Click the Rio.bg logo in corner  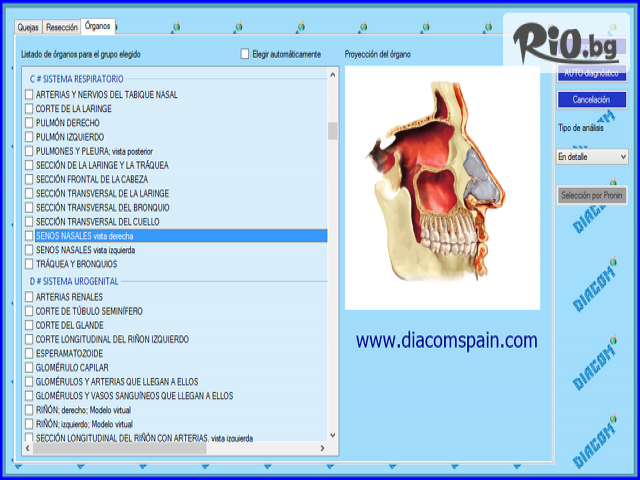[x=566, y=42]
